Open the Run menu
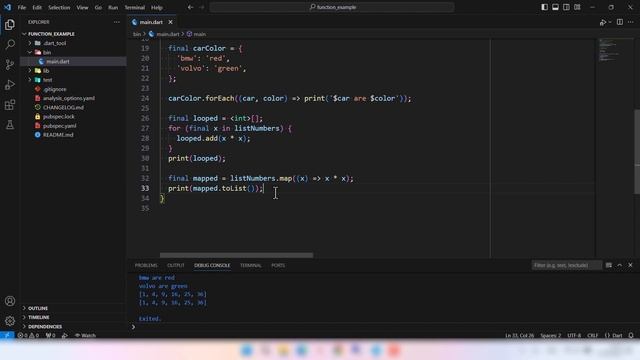Image resolution: width=640 pixels, height=360 pixels. click(x=113, y=7)
